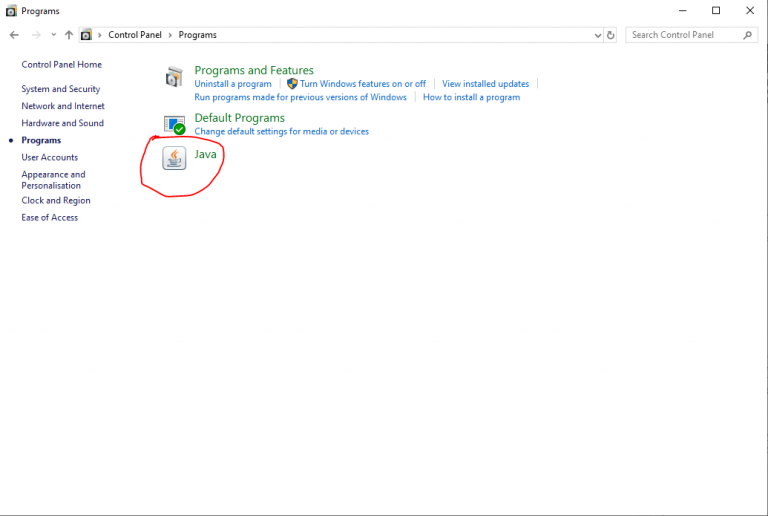Open Change default settings for media link
The image size is (768, 516).
point(281,131)
